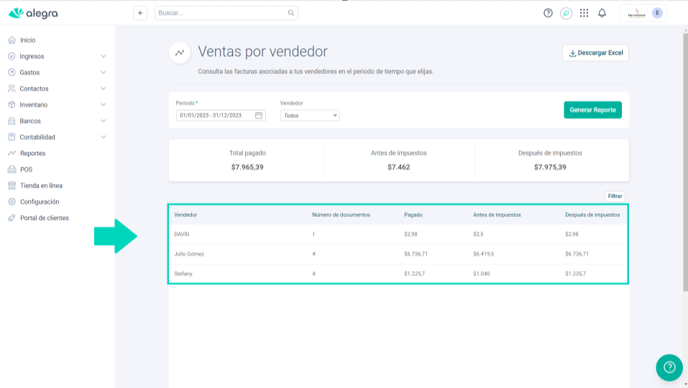The height and width of the screenshot is (388, 688).
Task: Click the POS sidebar icon
Action: 12,169
